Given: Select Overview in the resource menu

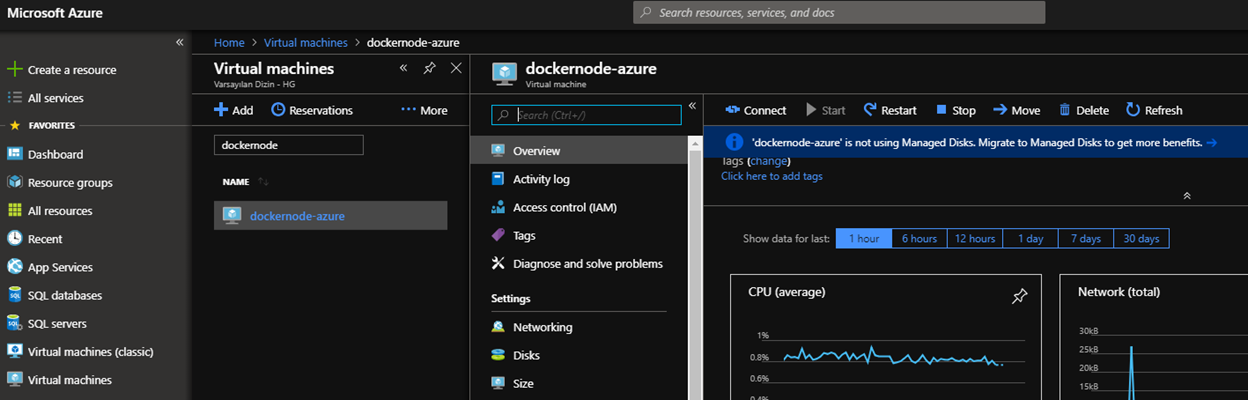Looking at the screenshot, I should [x=579, y=151].
